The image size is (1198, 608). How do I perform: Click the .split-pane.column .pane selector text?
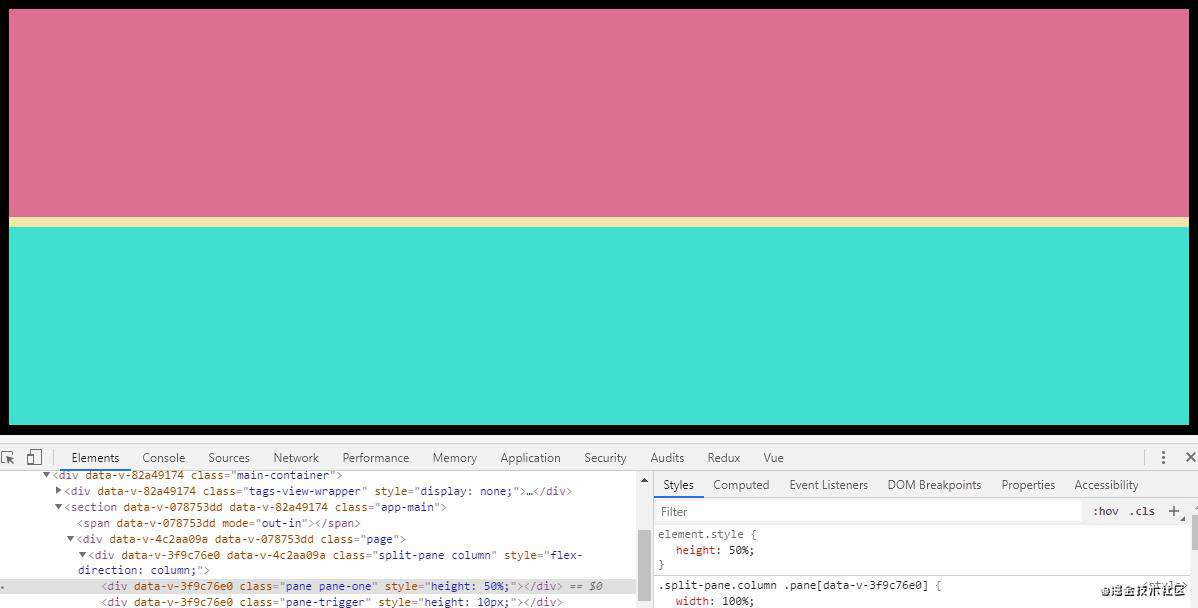793,586
